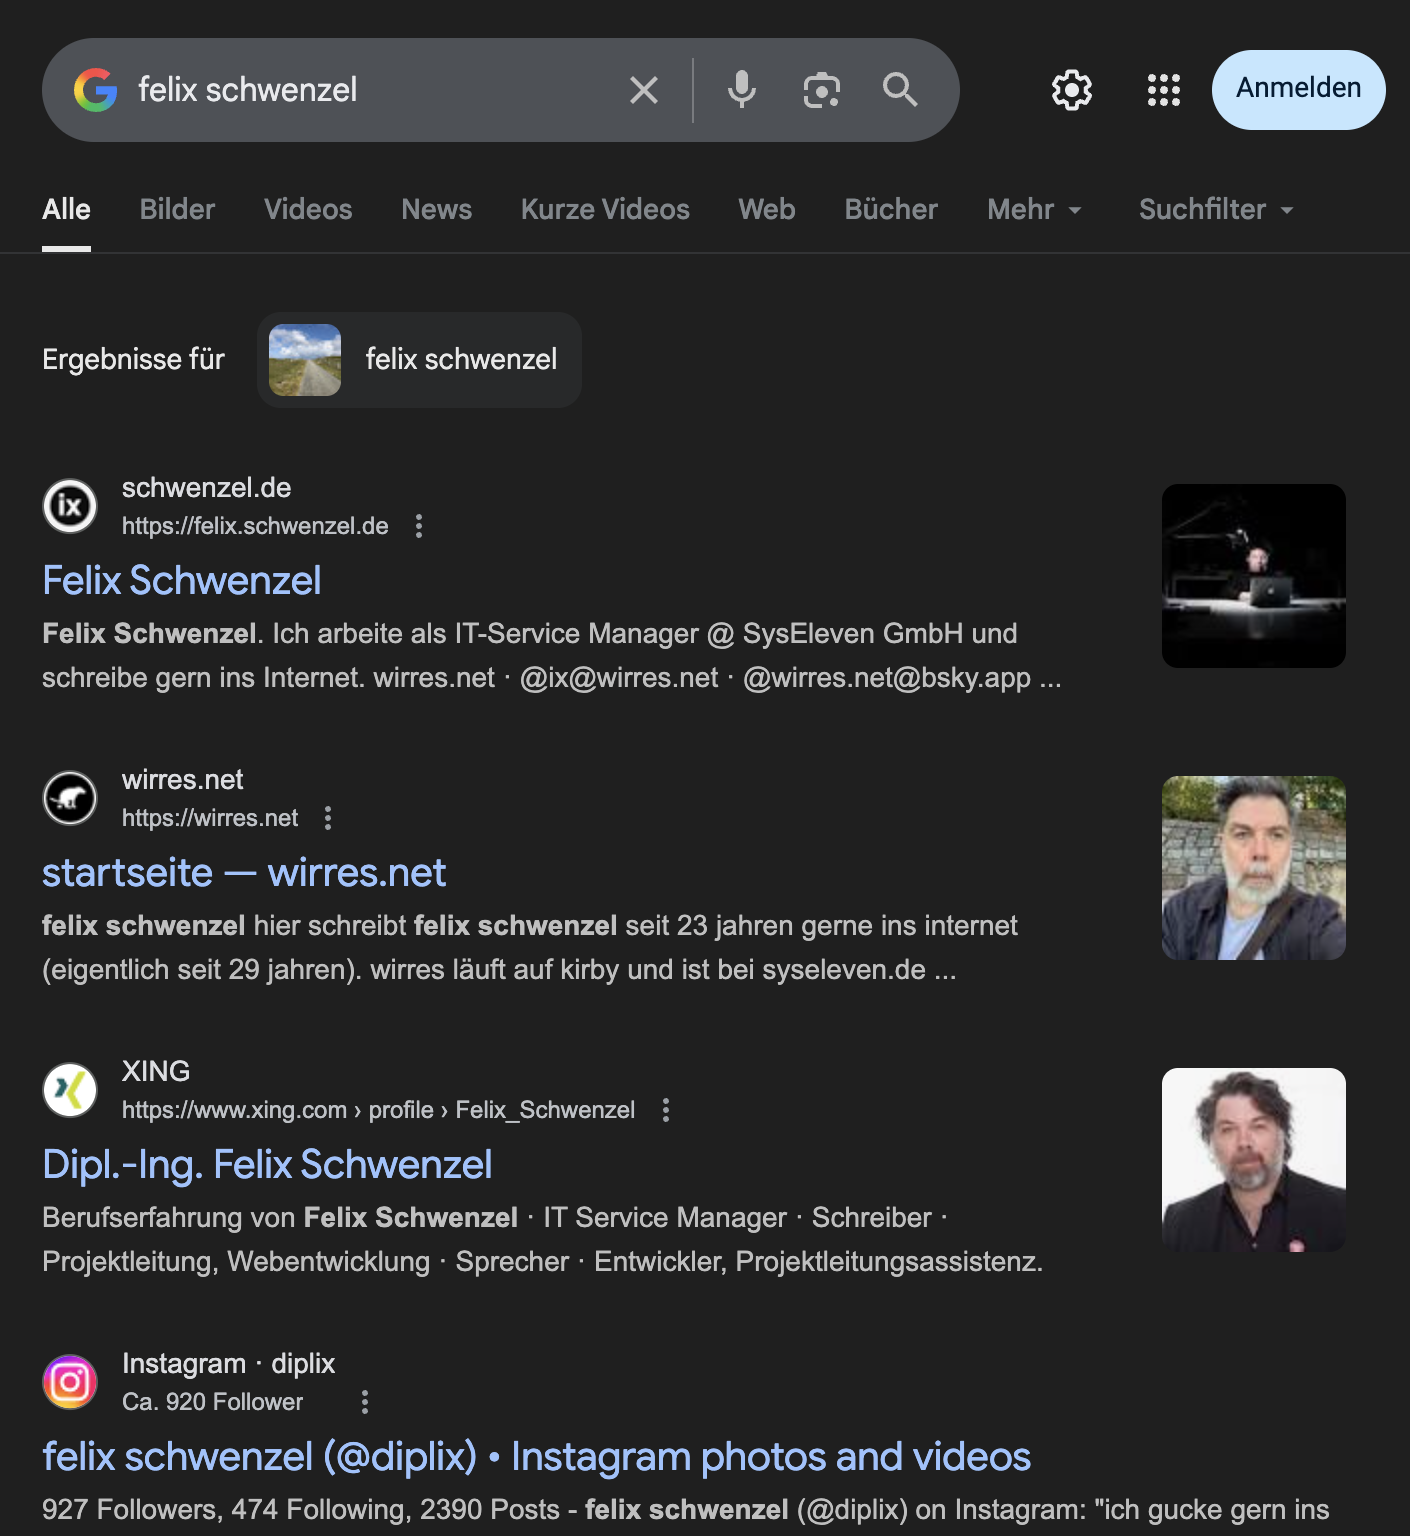Open the startseite — wirres.net link
This screenshot has height=1536, width=1410.
(244, 873)
